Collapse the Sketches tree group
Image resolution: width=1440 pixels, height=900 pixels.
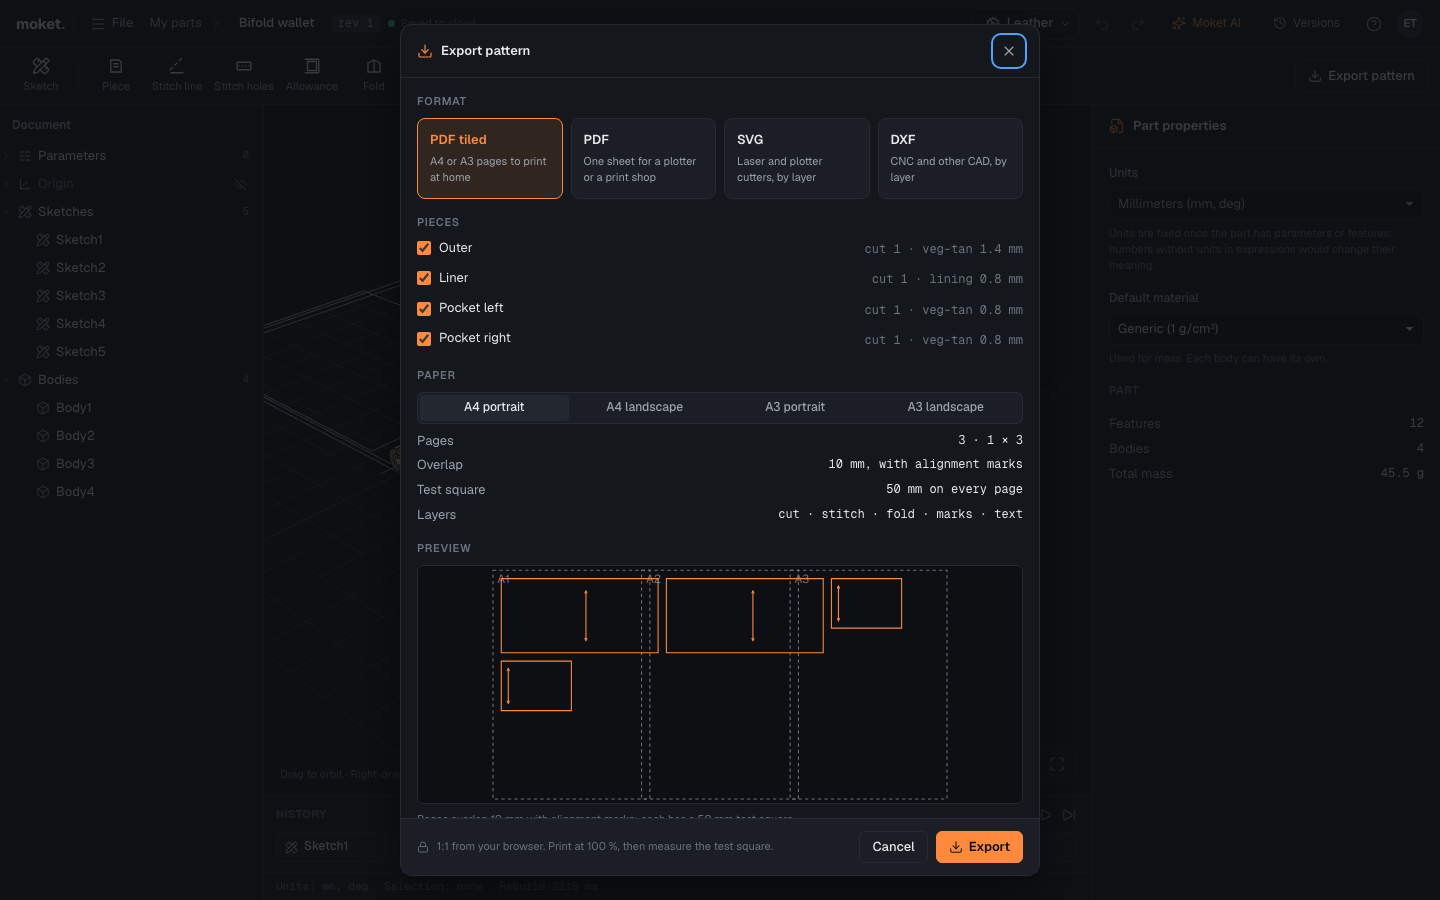7,212
